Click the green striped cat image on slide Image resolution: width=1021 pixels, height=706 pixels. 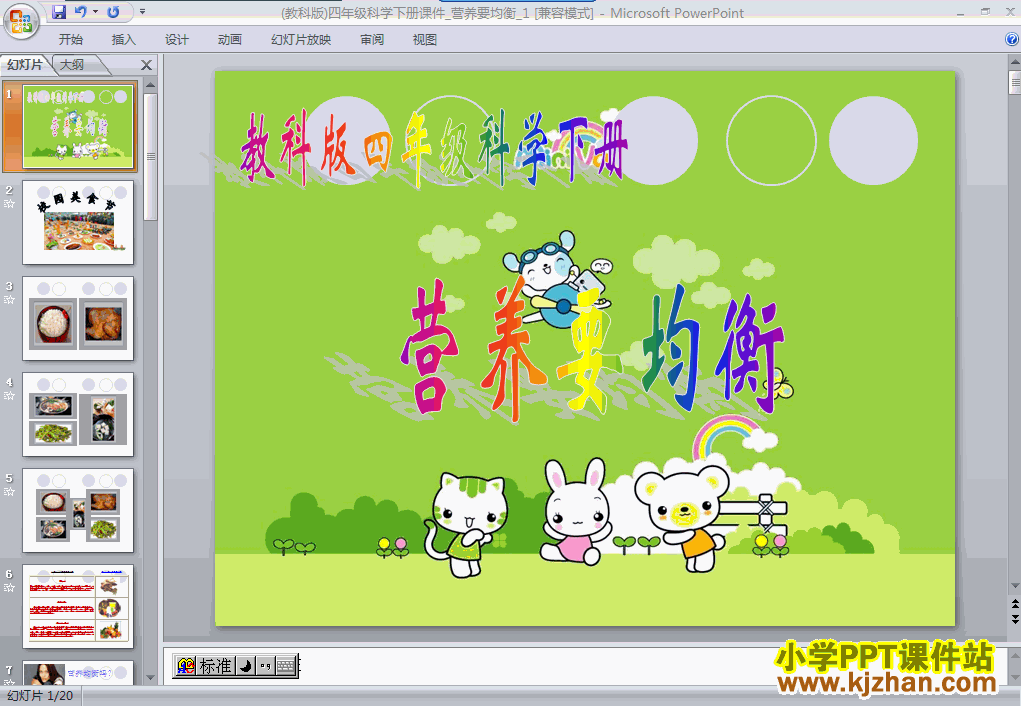467,525
